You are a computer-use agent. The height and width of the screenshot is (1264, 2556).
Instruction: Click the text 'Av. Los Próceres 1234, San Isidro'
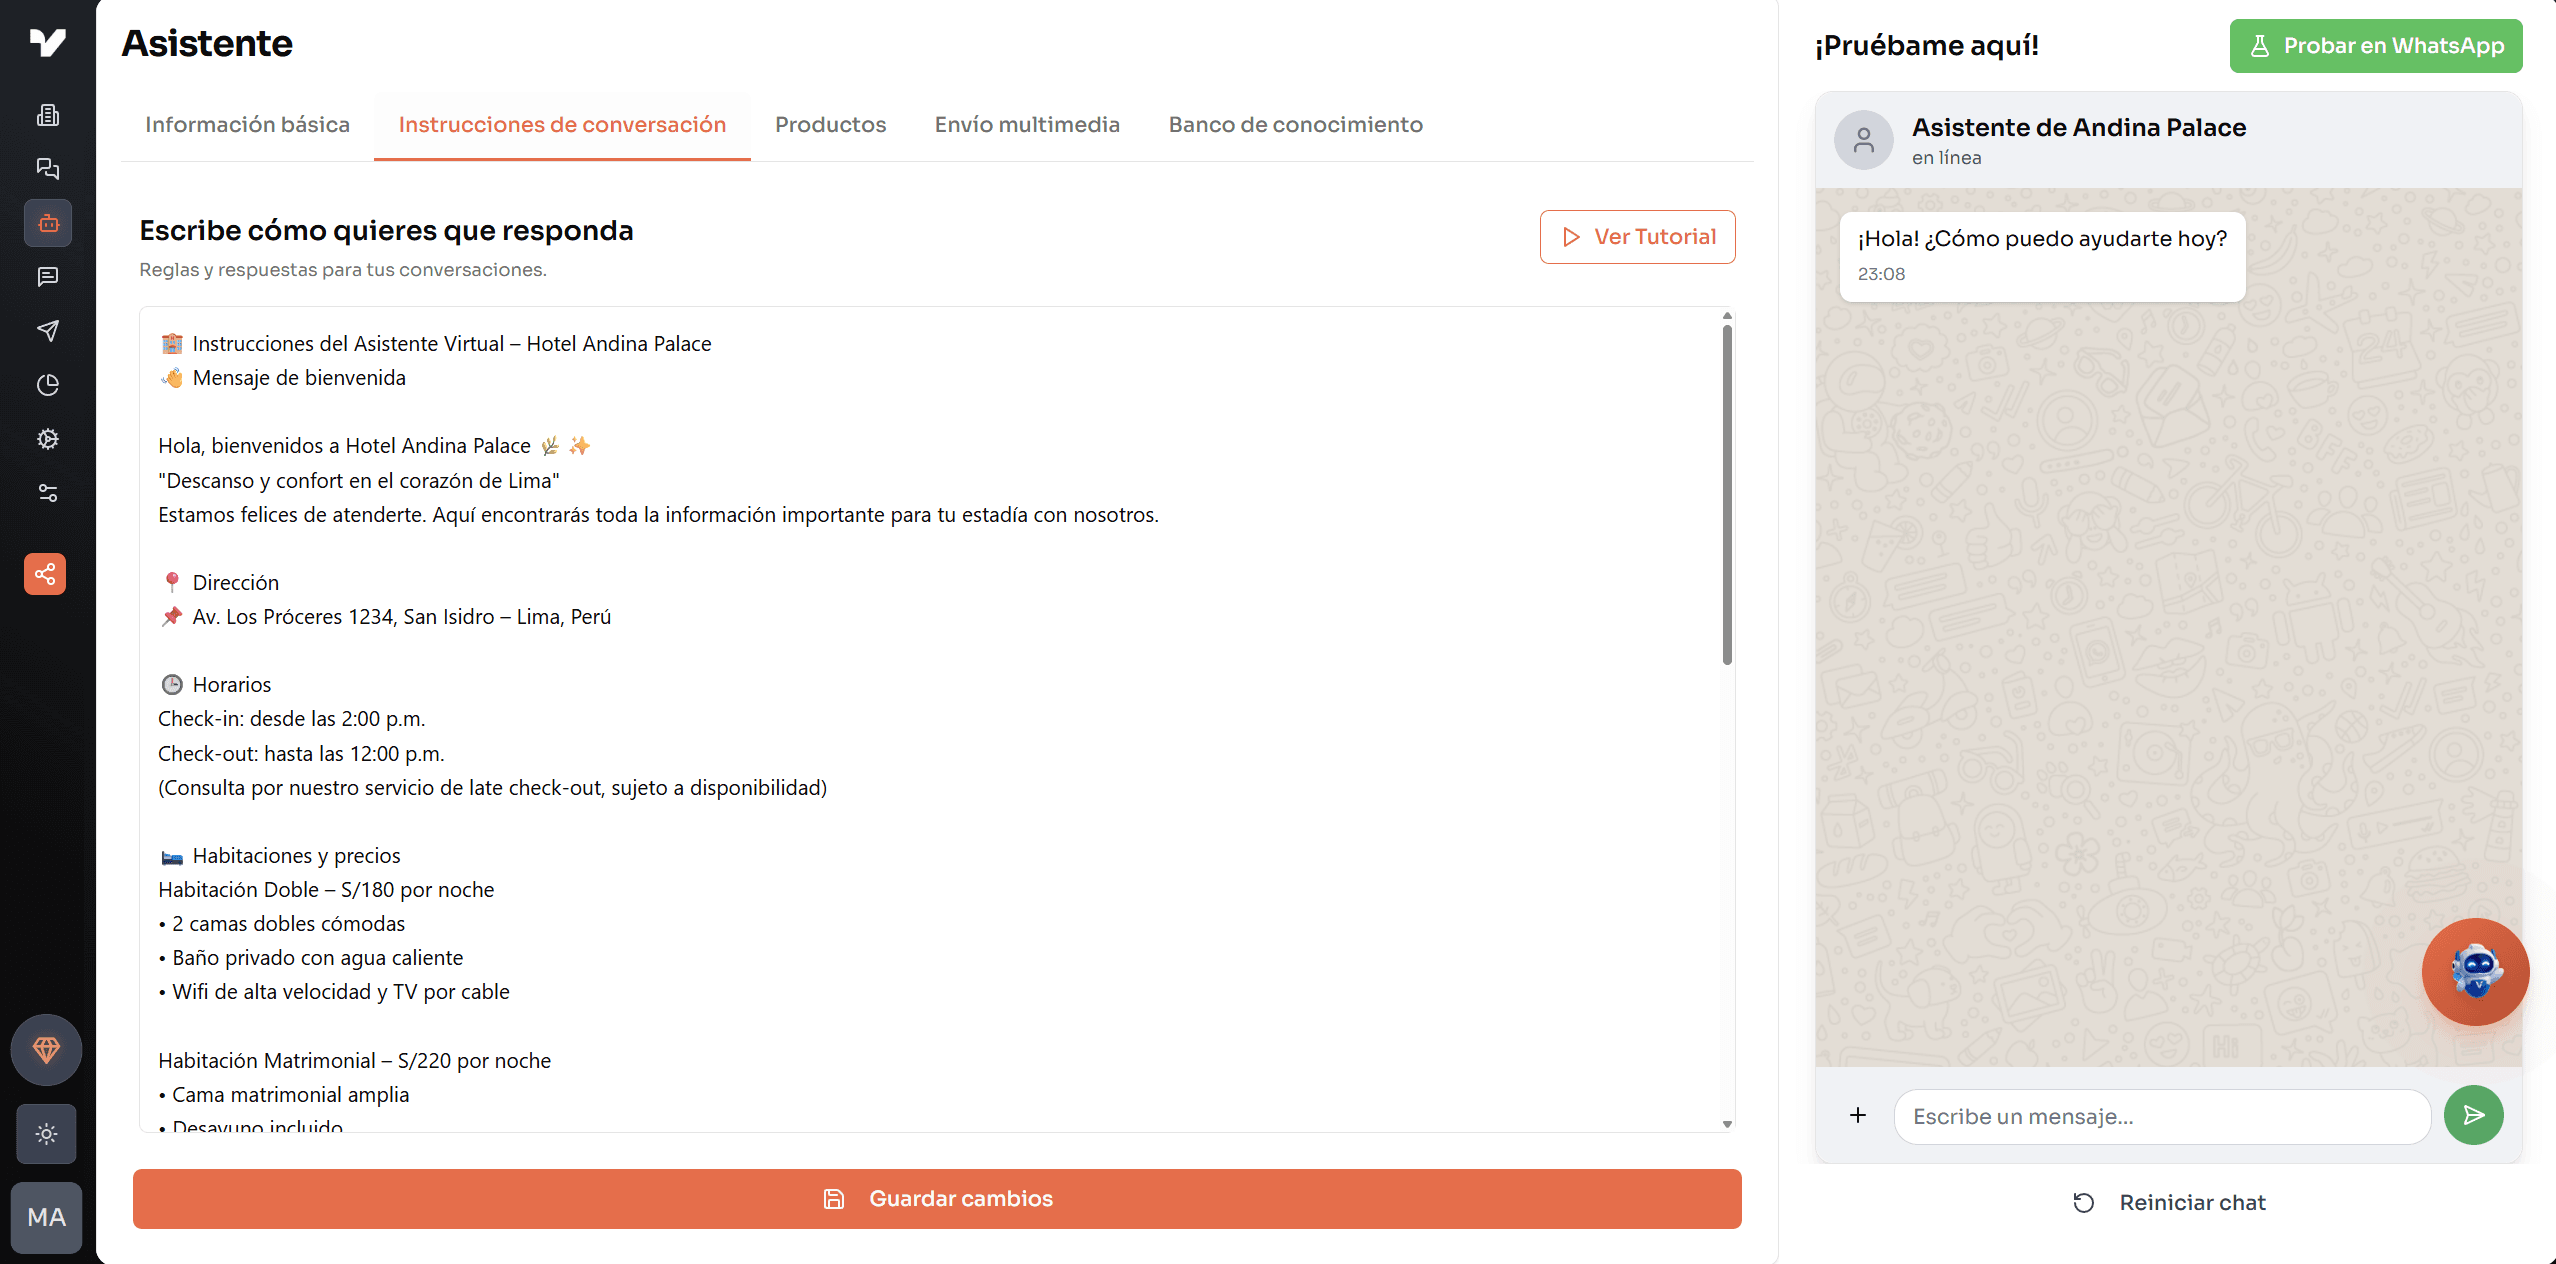343,617
